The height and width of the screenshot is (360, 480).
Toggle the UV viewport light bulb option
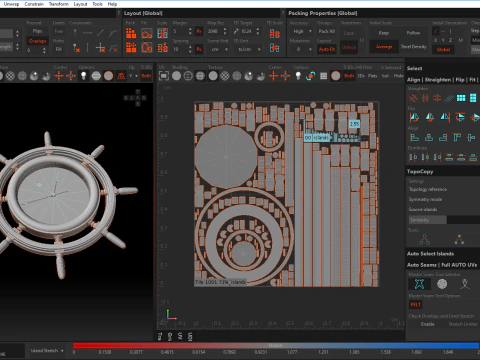tap(298, 76)
